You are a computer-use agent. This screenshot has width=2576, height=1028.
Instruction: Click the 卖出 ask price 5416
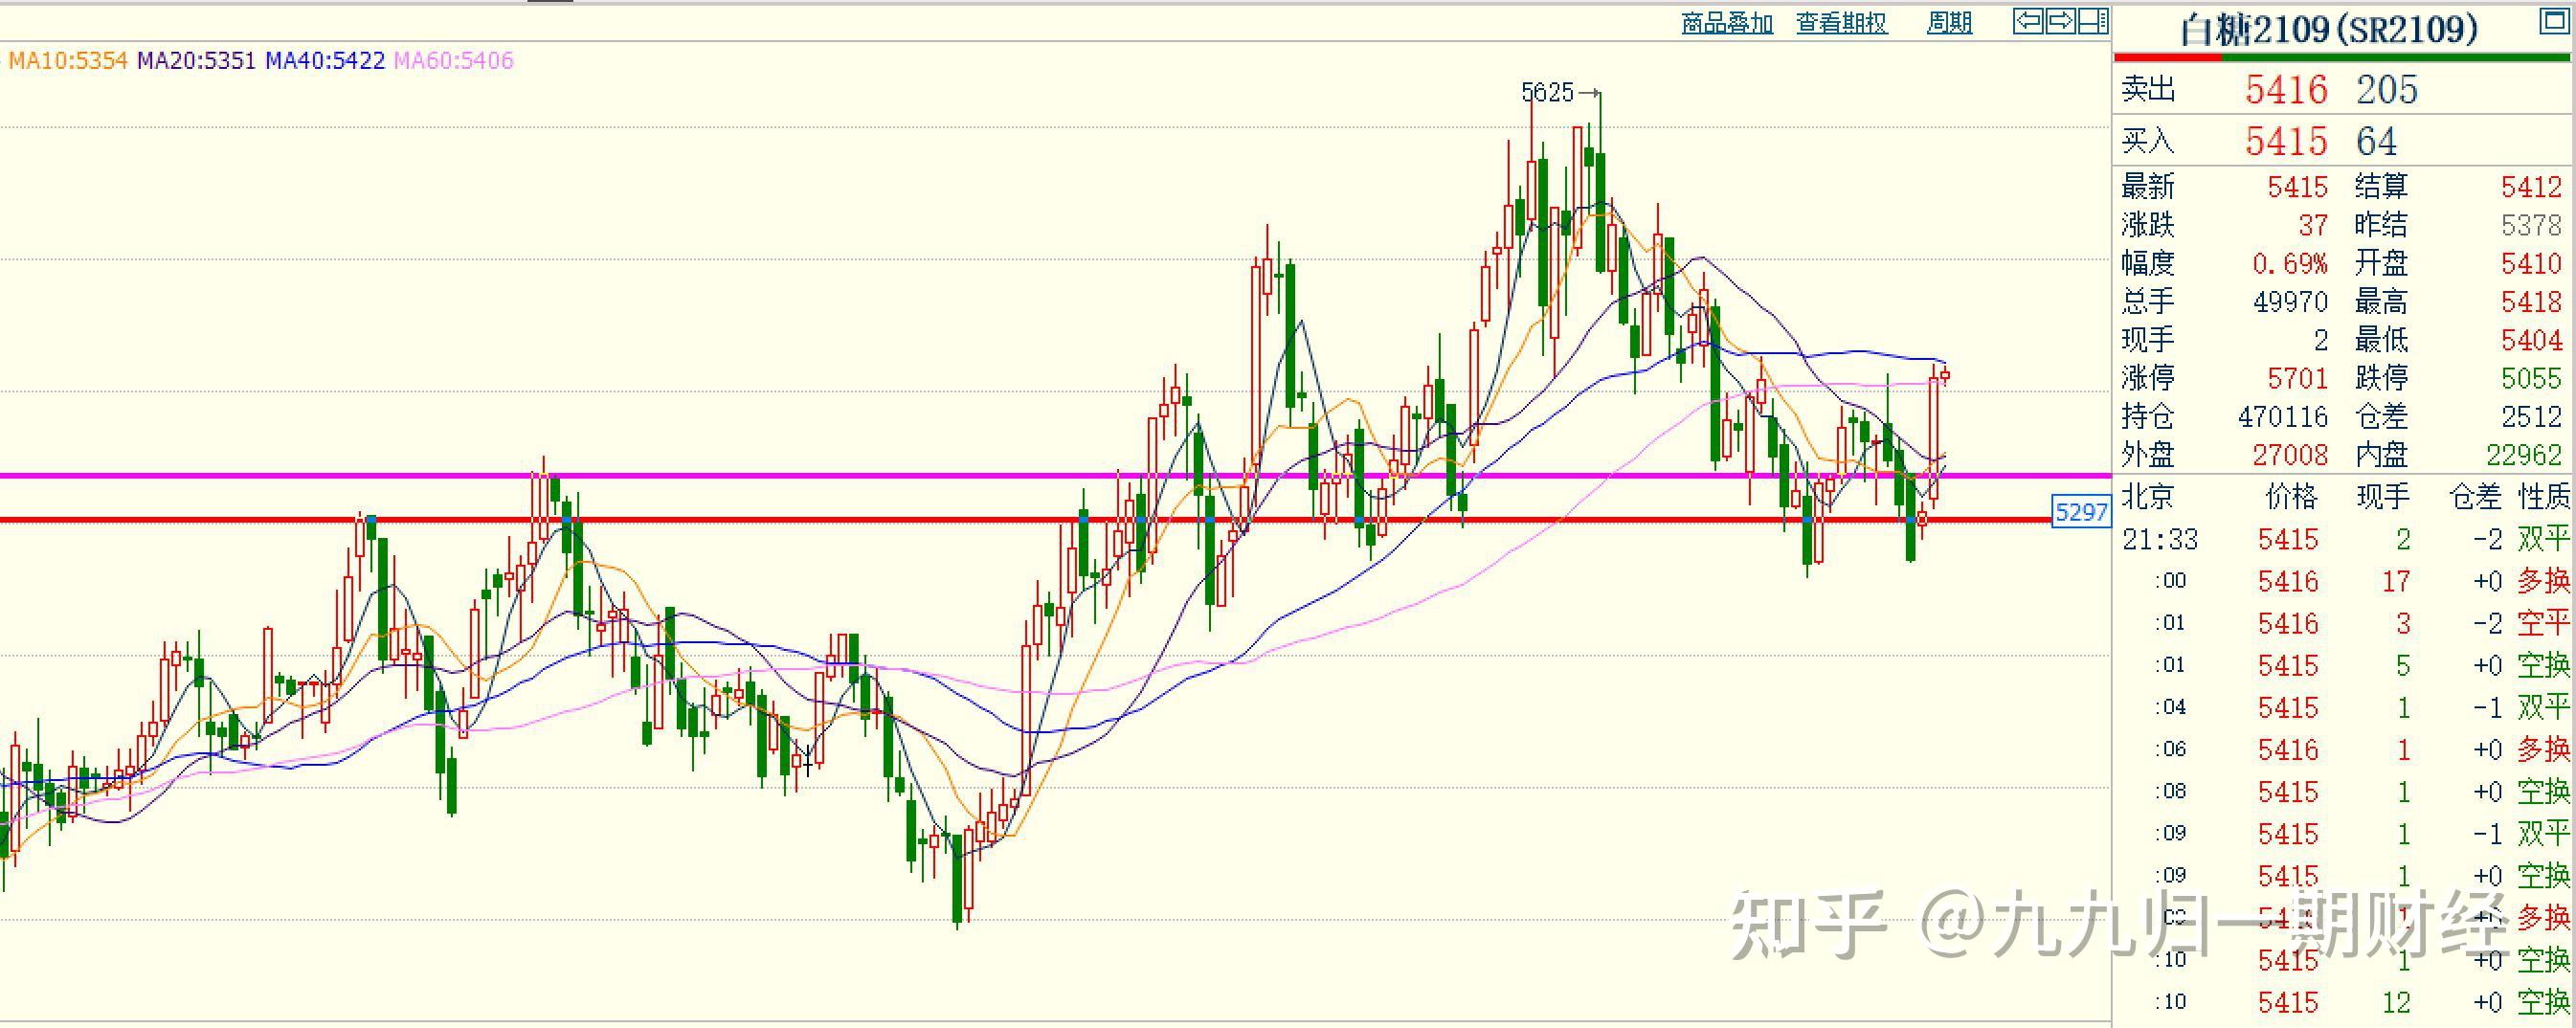click(2286, 90)
